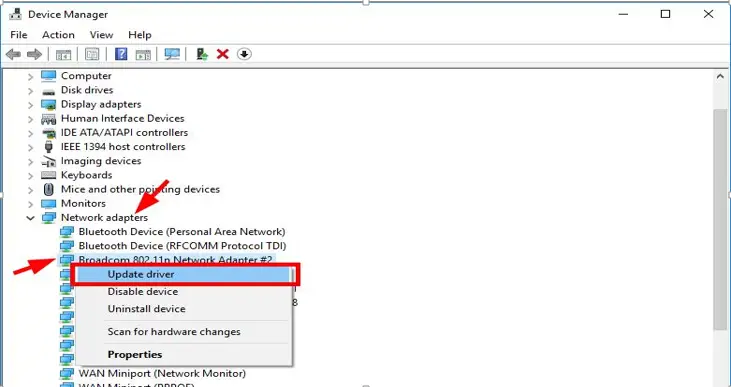
Task: Open the Action menu
Action: tap(58, 35)
